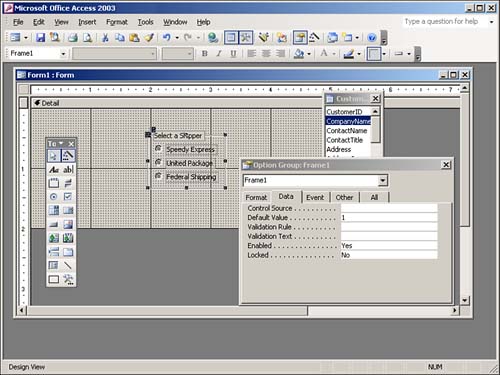The height and width of the screenshot is (375, 500).
Task: Open the View button dropdown arrow
Action: click(26, 37)
